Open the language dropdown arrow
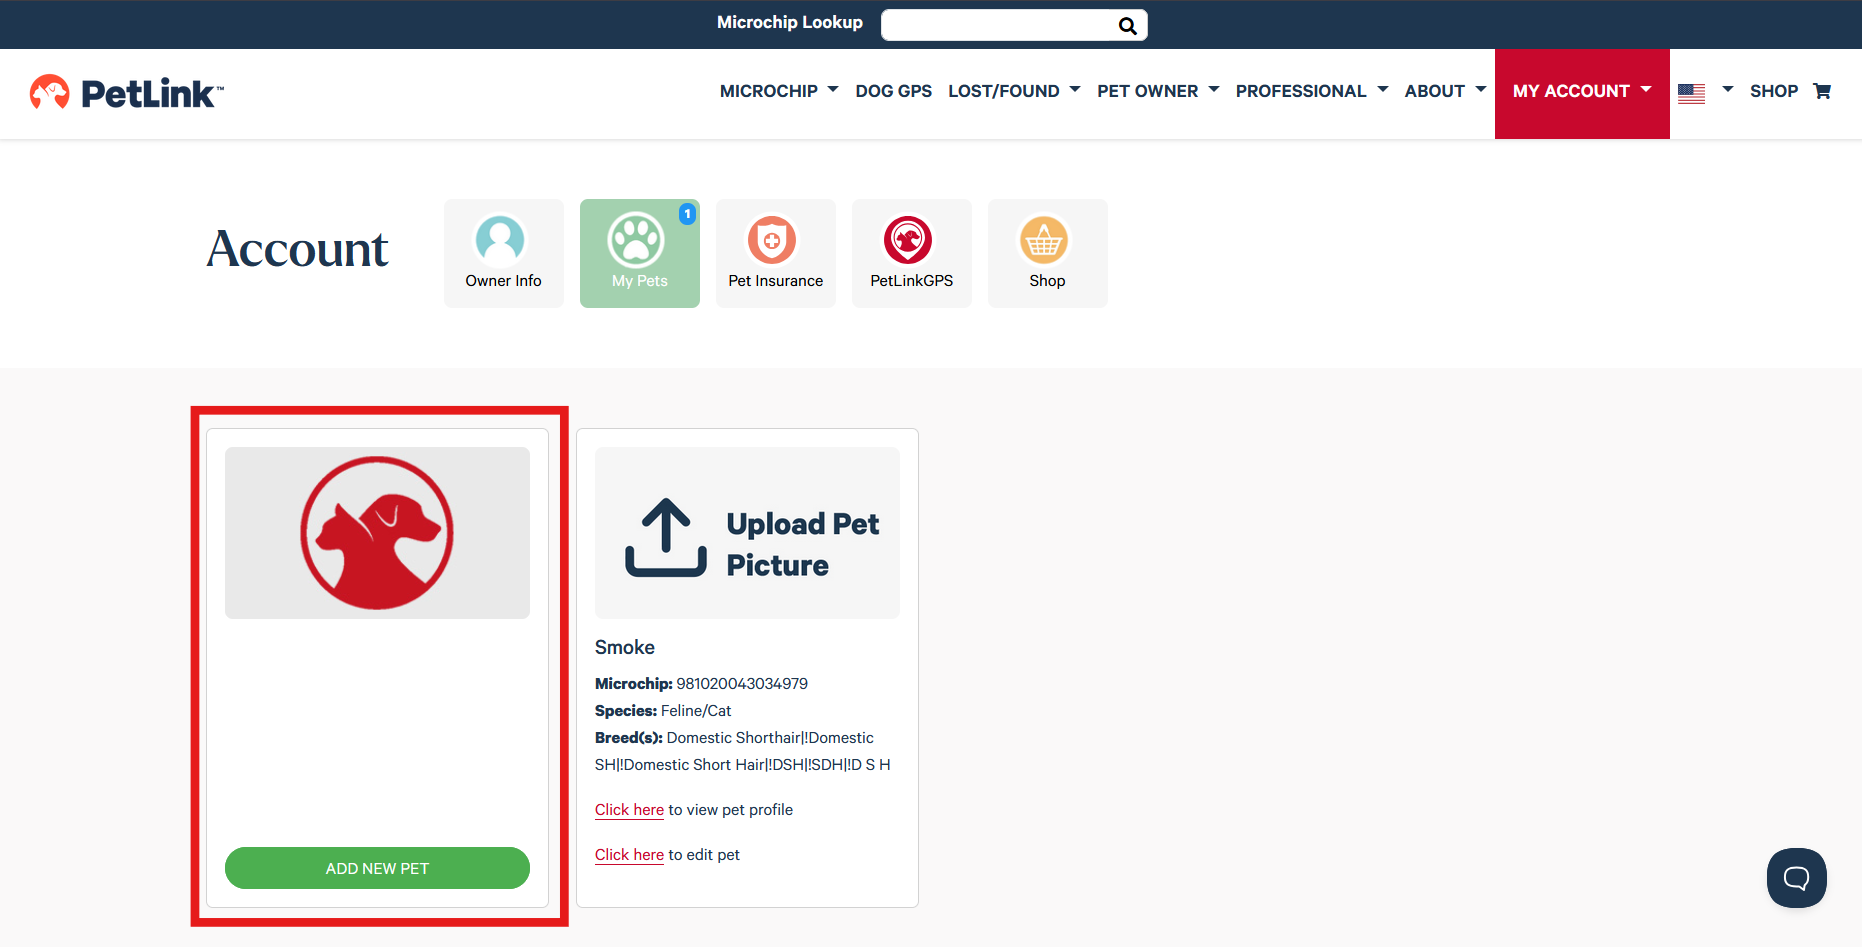Viewport: 1862px width, 947px height. click(1727, 90)
